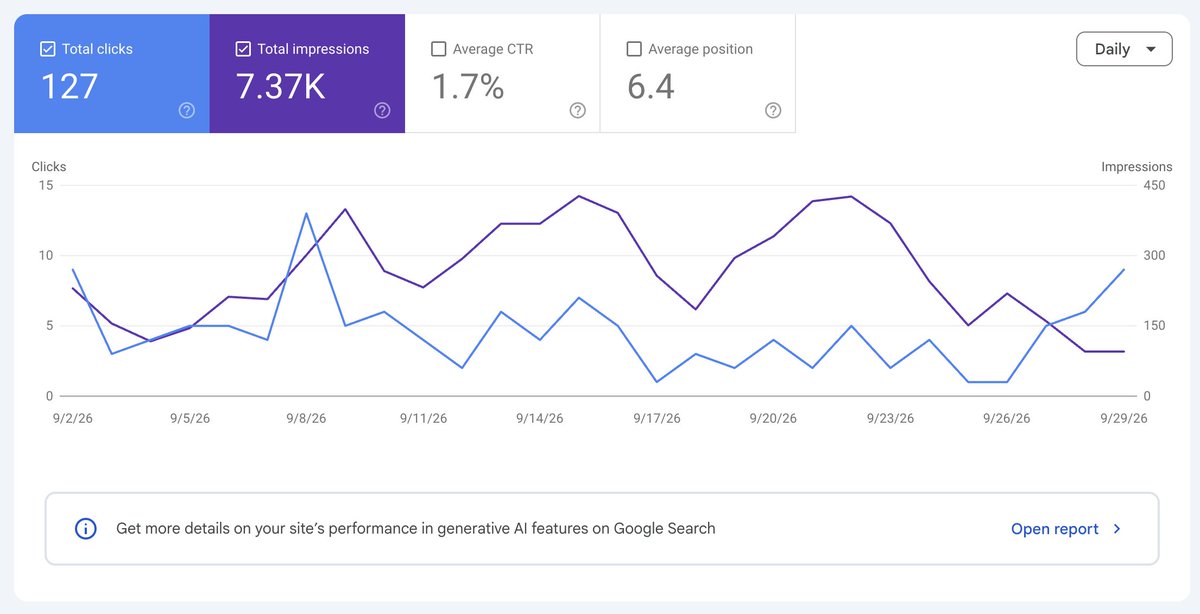
Task: Enable the Average CTR checkbox
Action: [438, 49]
